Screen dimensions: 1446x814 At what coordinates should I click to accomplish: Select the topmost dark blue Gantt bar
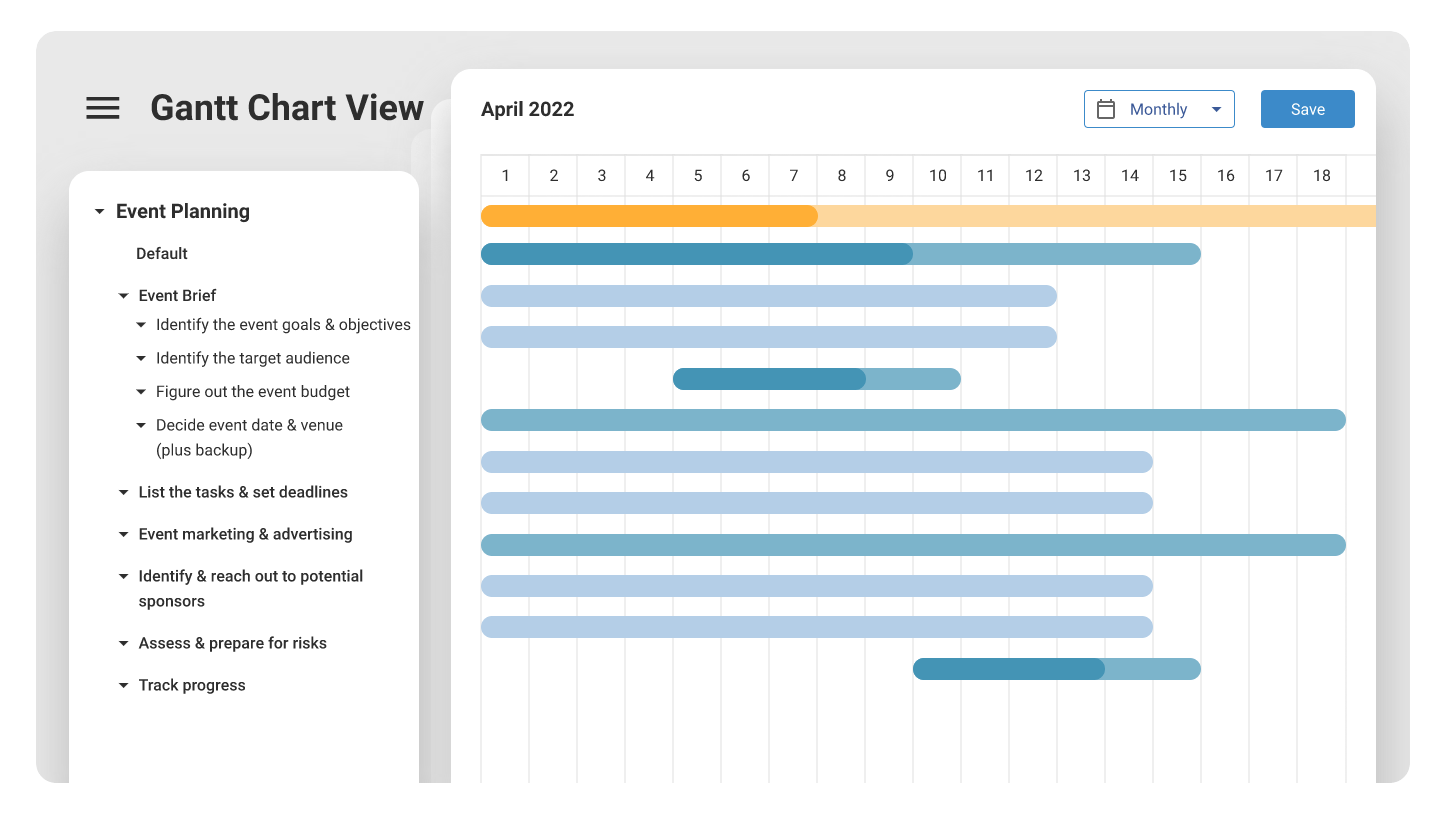697,253
